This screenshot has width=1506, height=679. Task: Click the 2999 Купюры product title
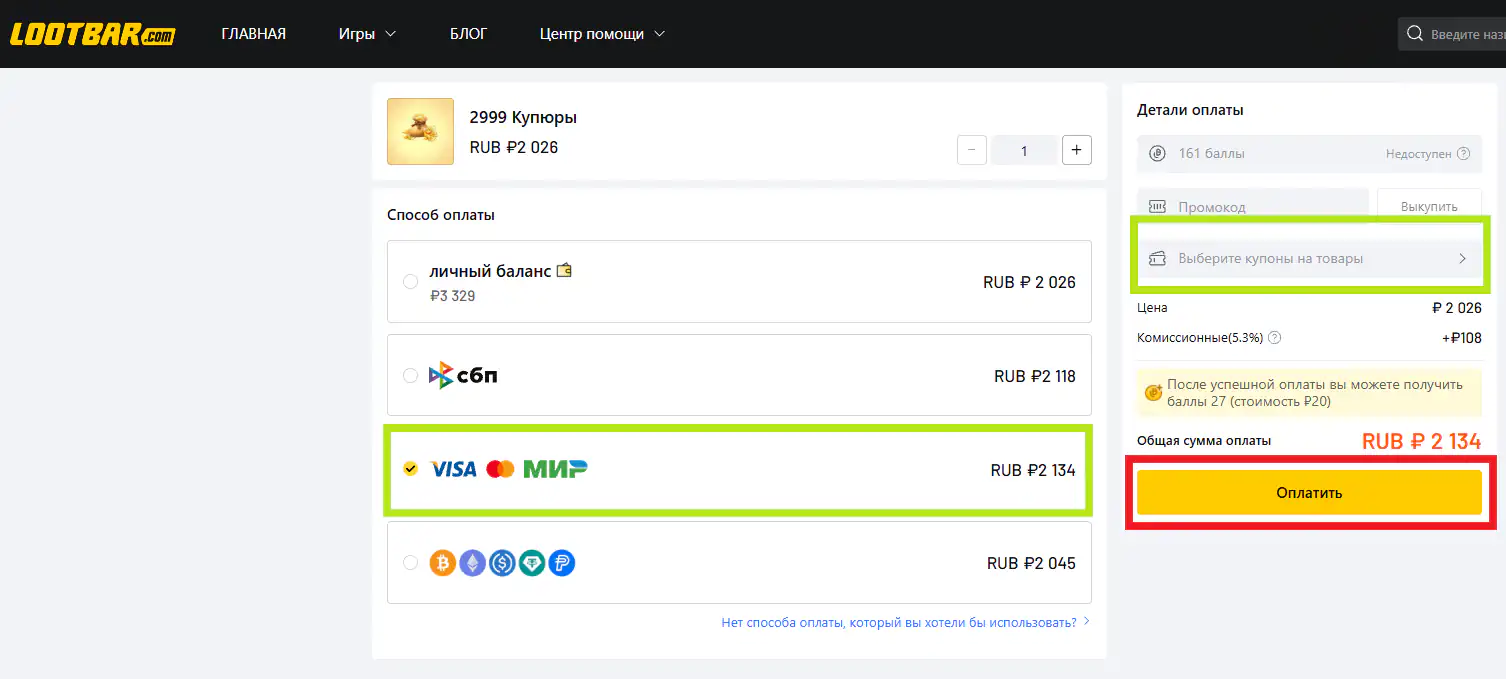(523, 118)
